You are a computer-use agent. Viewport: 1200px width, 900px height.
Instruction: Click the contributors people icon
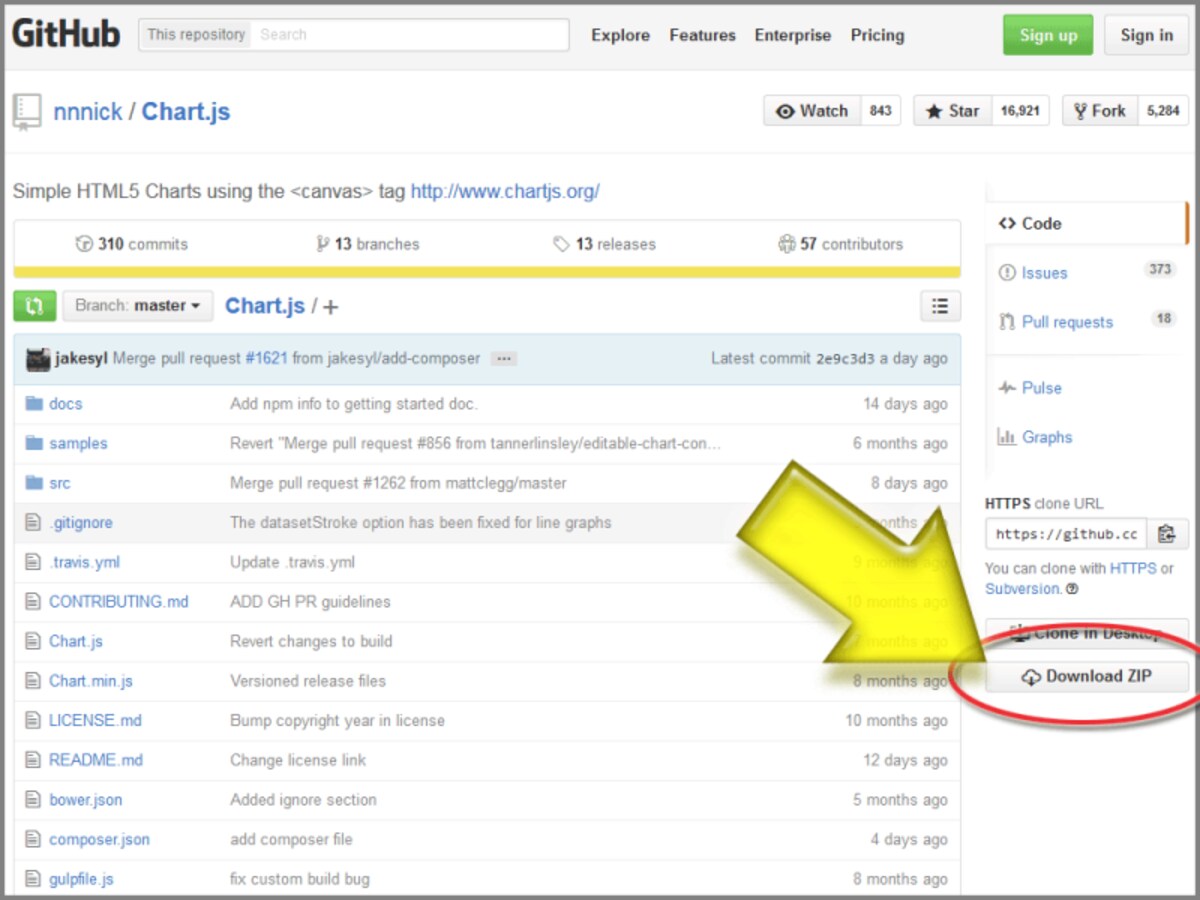coord(787,244)
